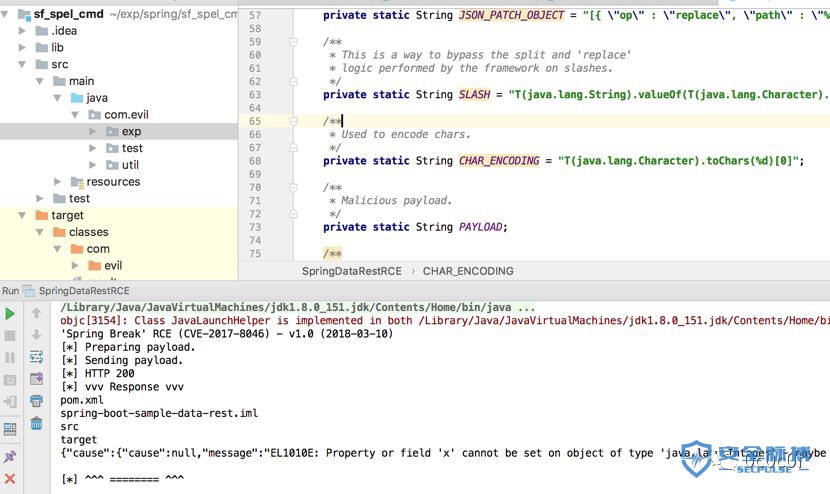Click the objc JavaLaunchHelper warning line
Screen dimensions: 830x494
tap(445, 321)
